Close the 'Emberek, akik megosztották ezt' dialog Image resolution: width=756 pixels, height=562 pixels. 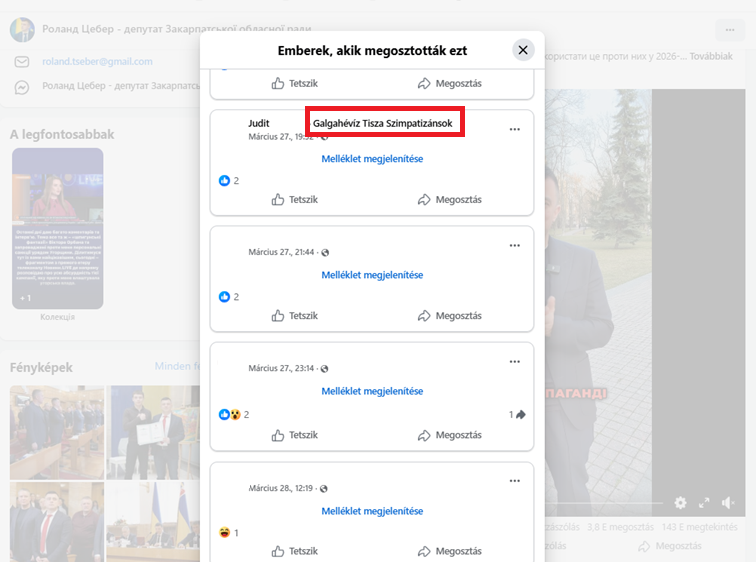(x=523, y=50)
